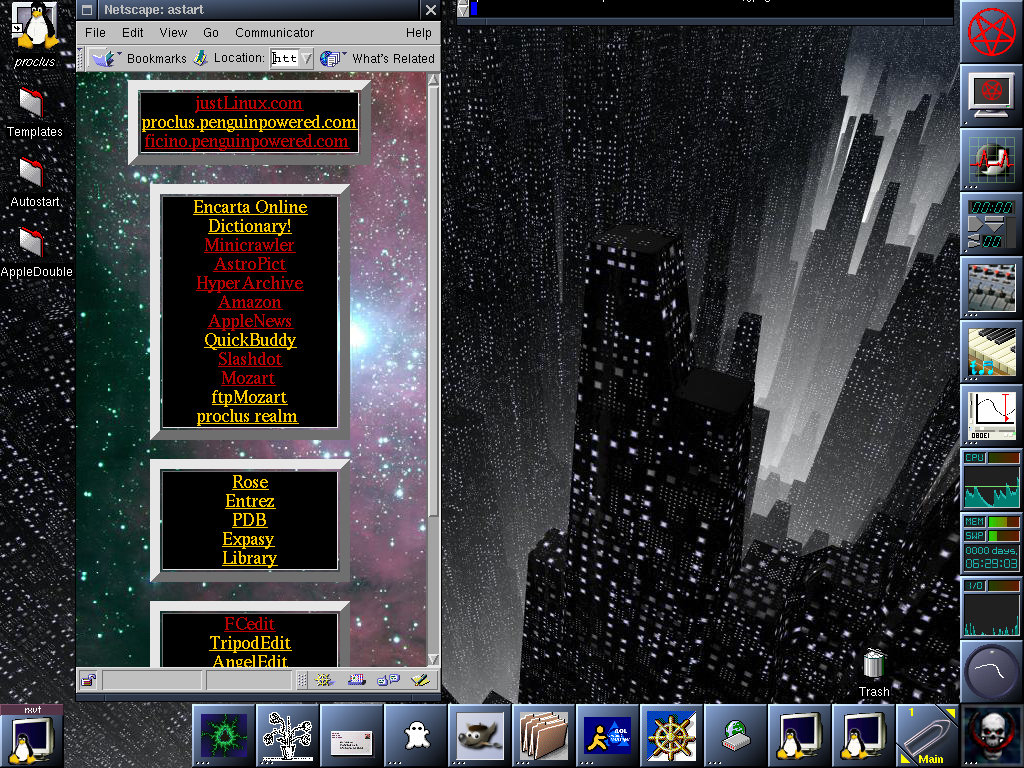Open the Minicrawler link

pos(249,245)
